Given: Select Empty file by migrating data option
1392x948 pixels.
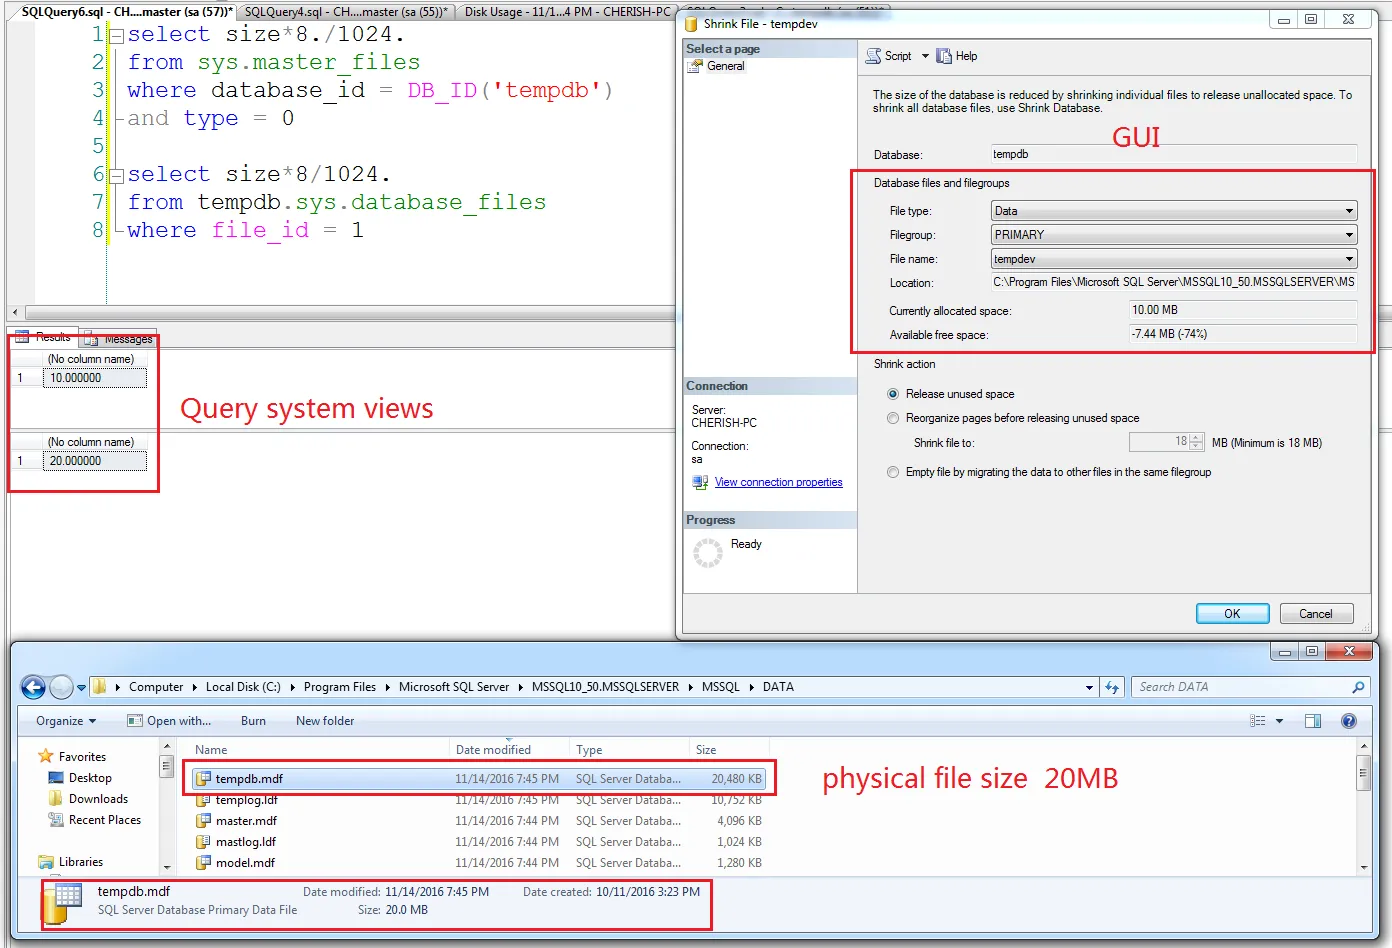Looking at the screenshot, I should 893,472.
